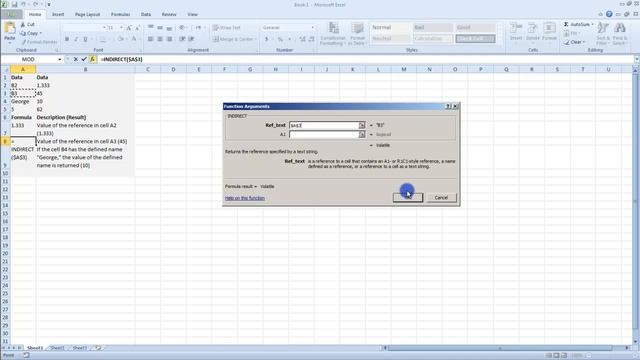Image resolution: width=640 pixels, height=360 pixels.
Task: Open the Clear dropdown in Editing group
Action: 584,42
